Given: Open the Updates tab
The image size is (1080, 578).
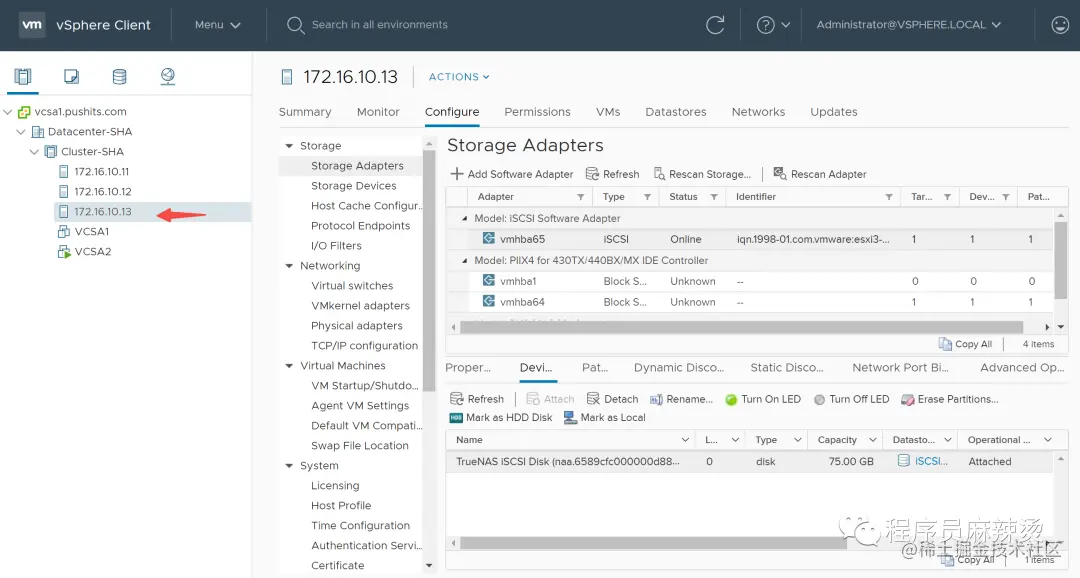Looking at the screenshot, I should 833,112.
